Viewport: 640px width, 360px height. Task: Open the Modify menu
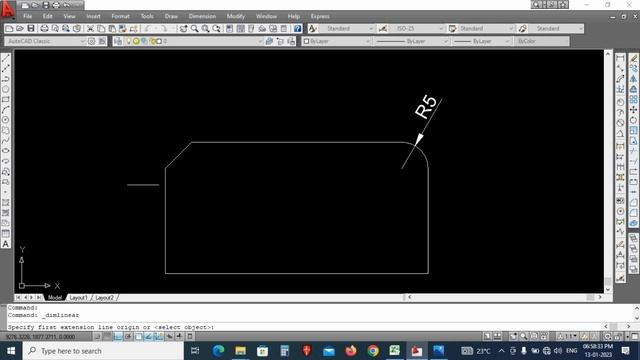[x=236, y=16]
